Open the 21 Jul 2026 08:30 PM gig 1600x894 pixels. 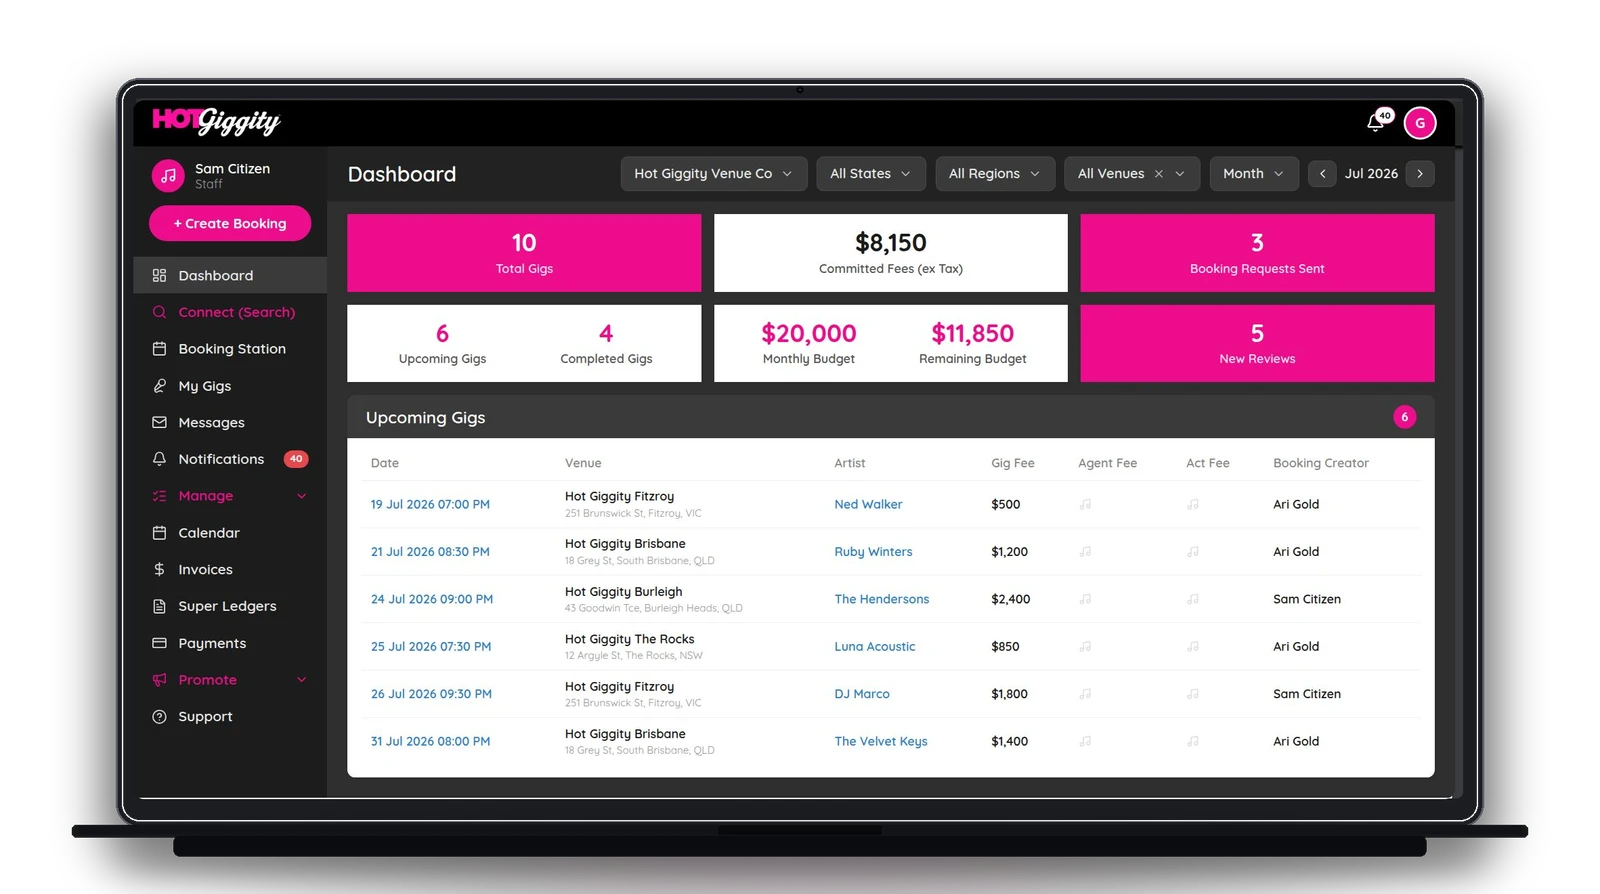[430, 552]
